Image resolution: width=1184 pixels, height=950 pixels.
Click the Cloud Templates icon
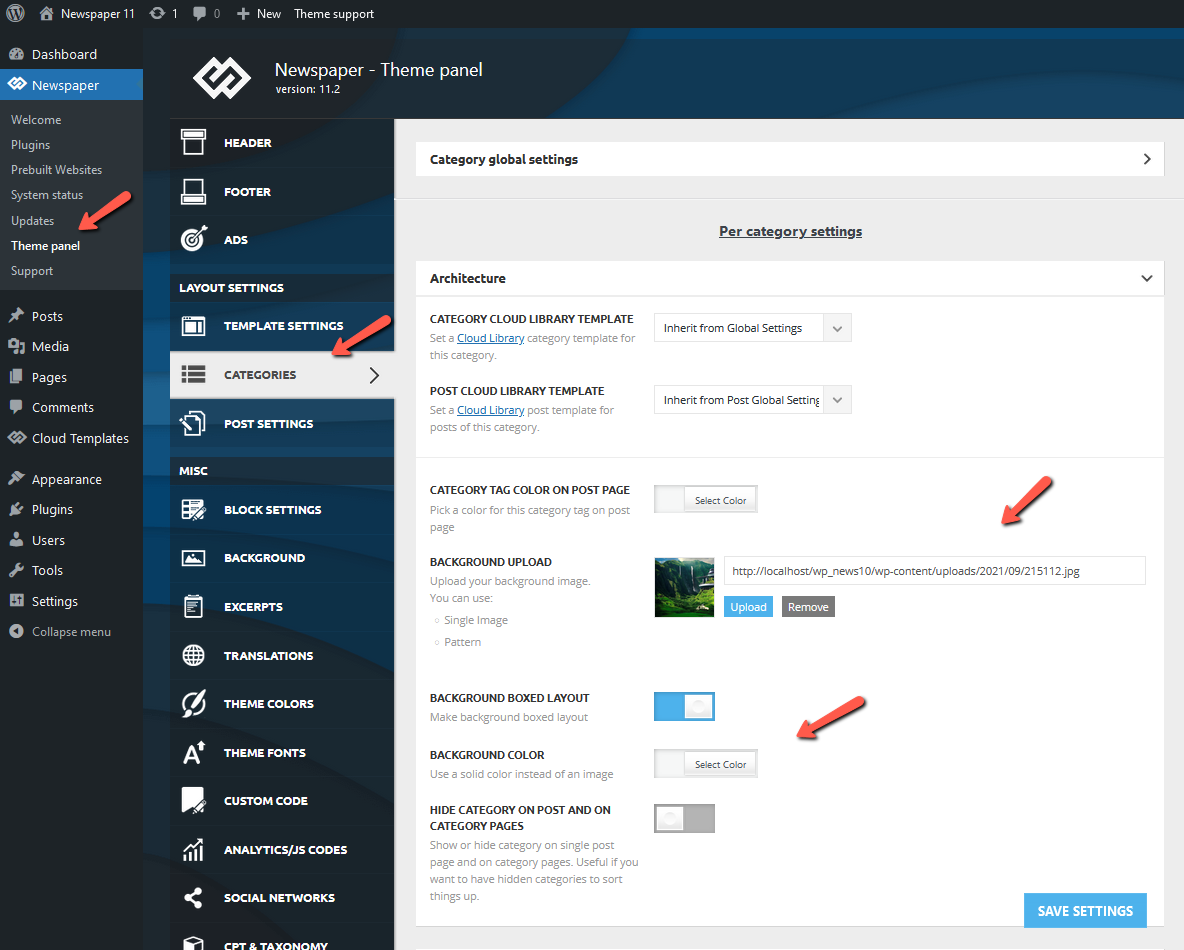click(17, 438)
